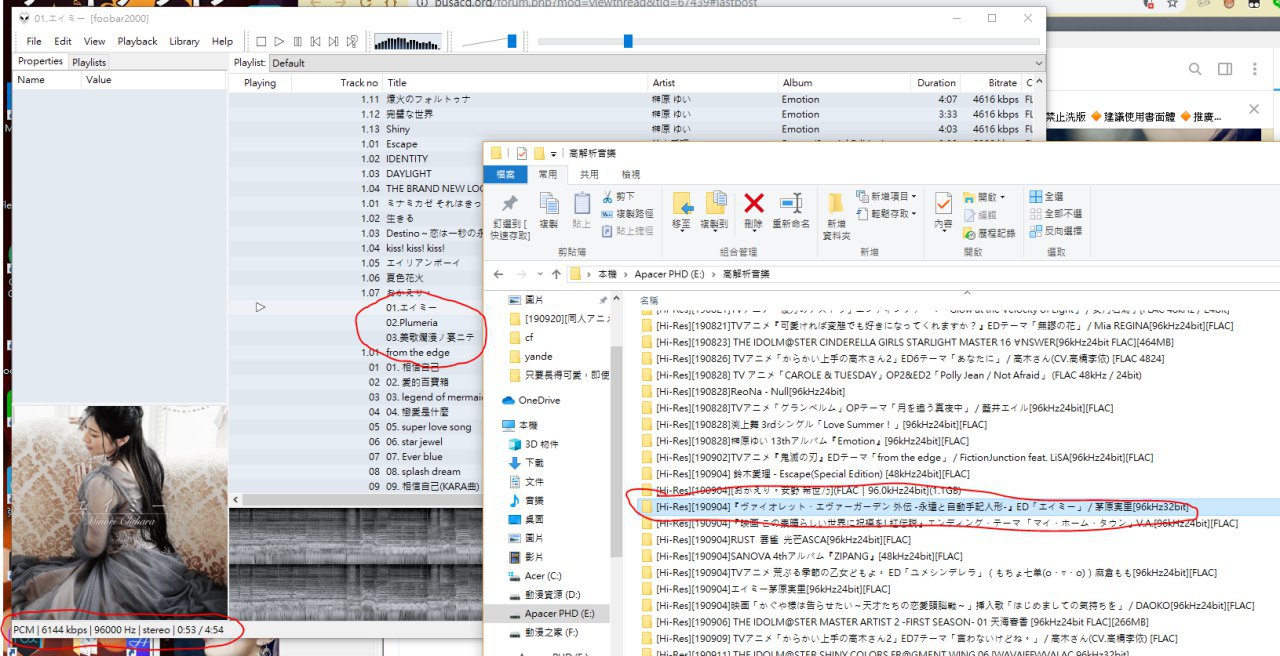Click the browser search magnifier icon
Screen dimensions: 1280x656
(x=1194, y=69)
